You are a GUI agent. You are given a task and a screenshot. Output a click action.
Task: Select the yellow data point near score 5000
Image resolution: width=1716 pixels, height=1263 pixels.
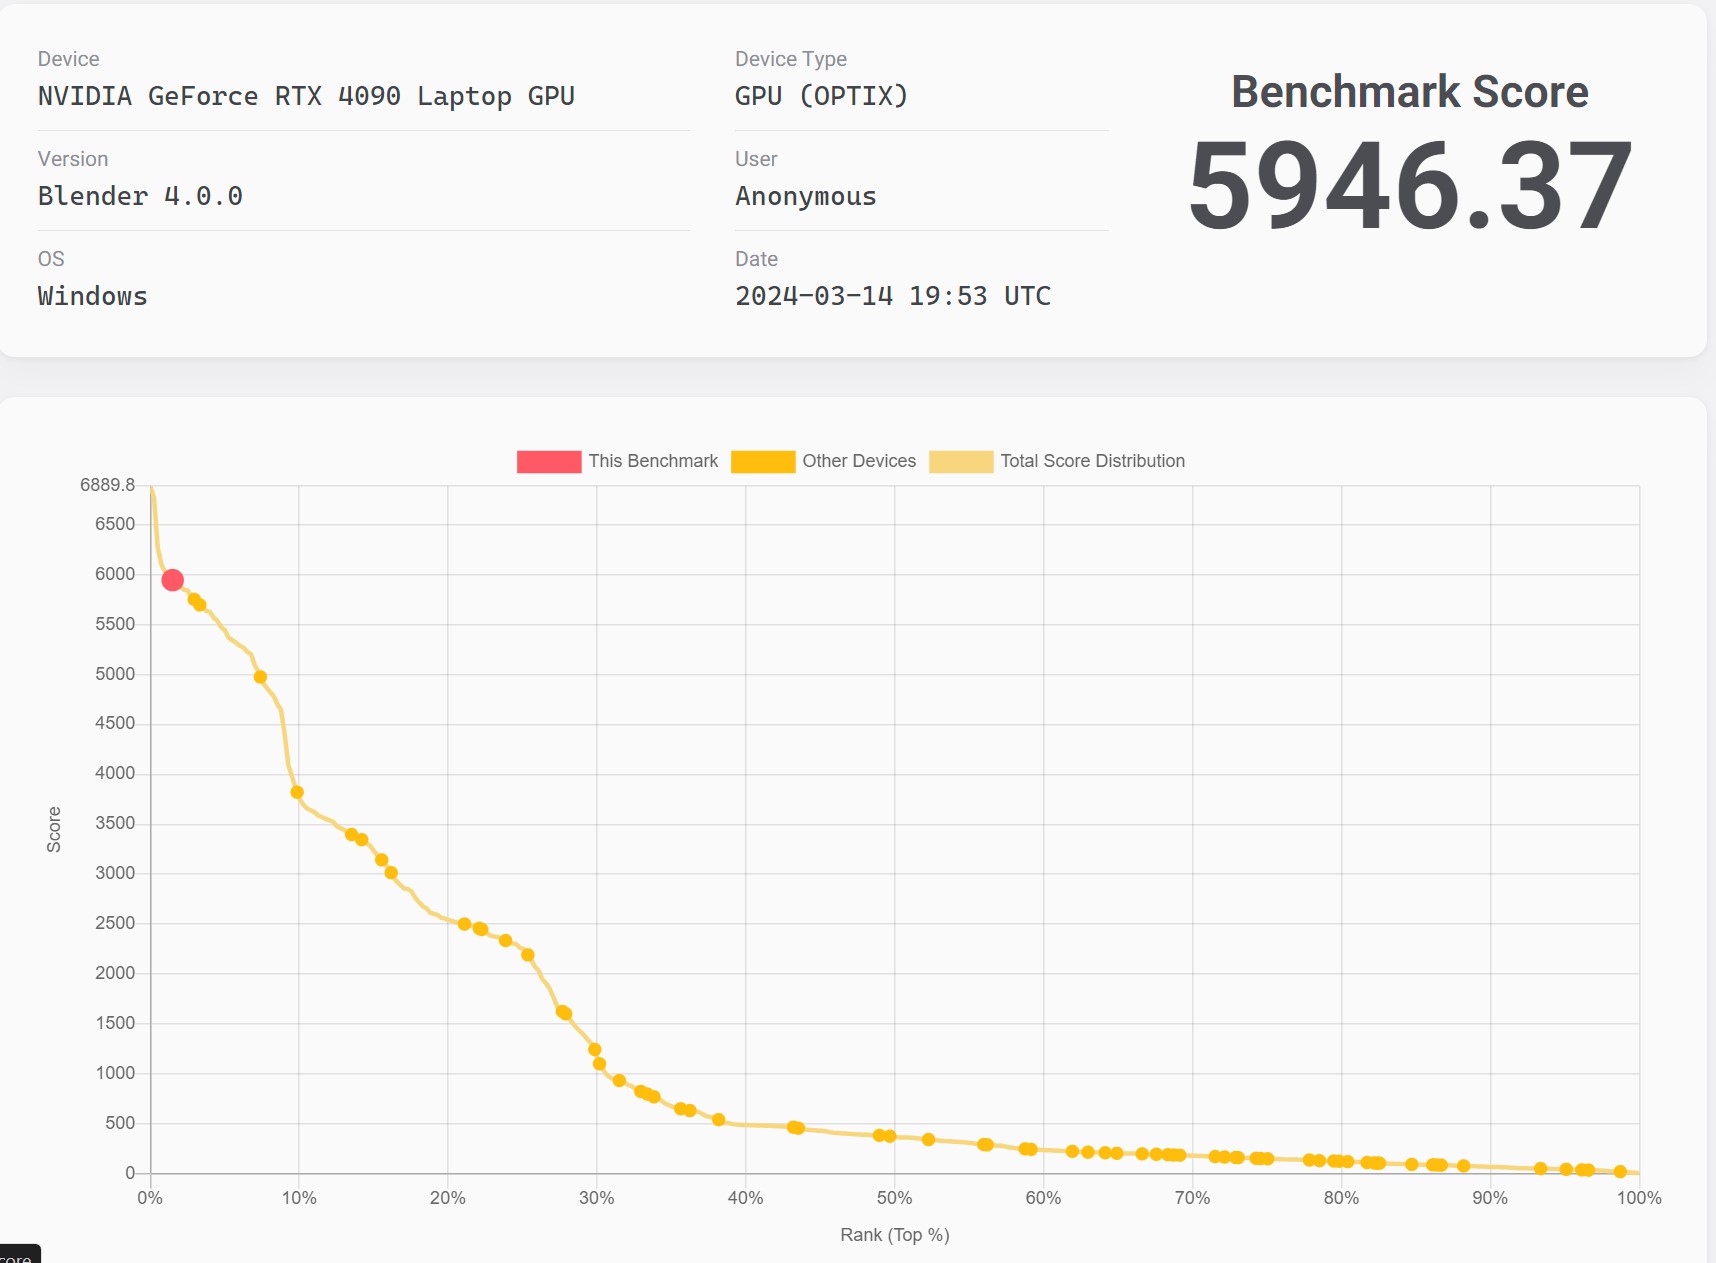[x=260, y=677]
